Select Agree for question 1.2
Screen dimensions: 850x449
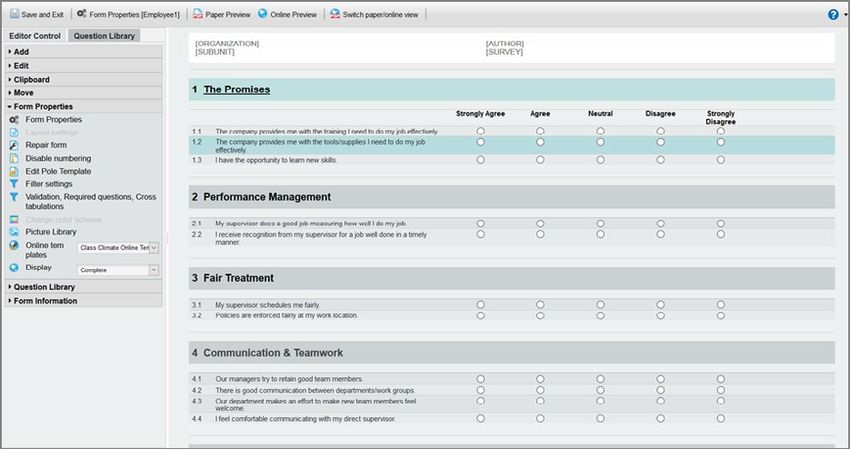coord(540,142)
